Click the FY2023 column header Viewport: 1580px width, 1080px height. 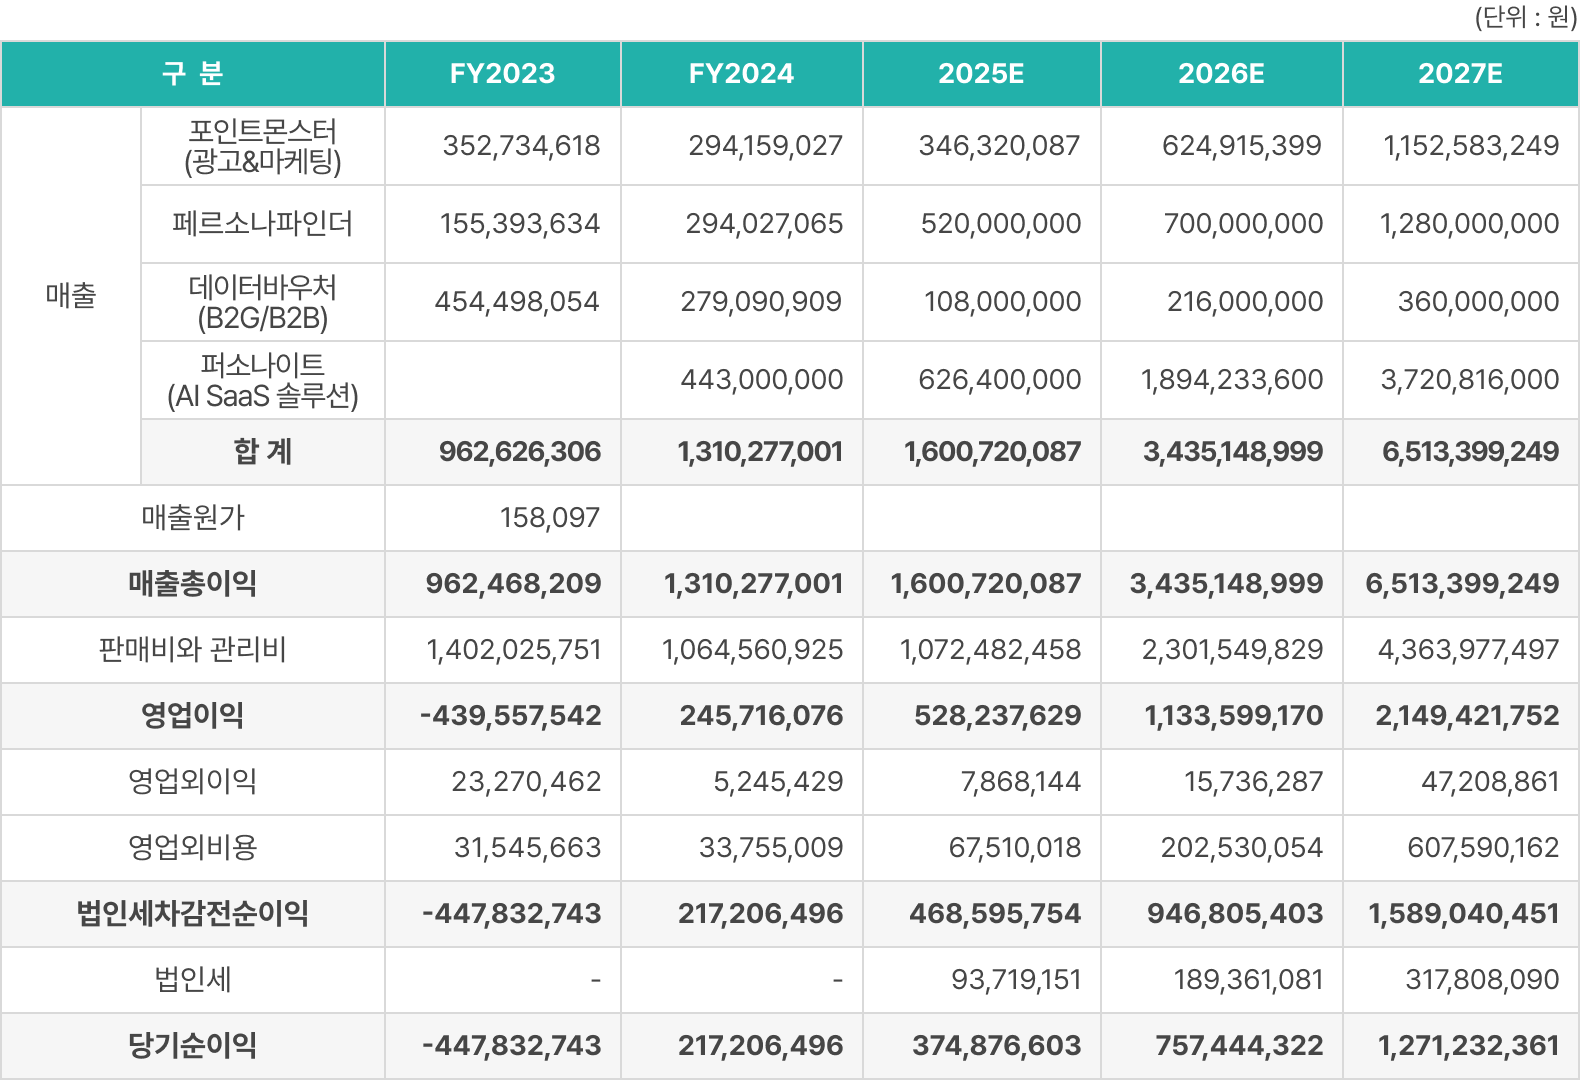502,74
